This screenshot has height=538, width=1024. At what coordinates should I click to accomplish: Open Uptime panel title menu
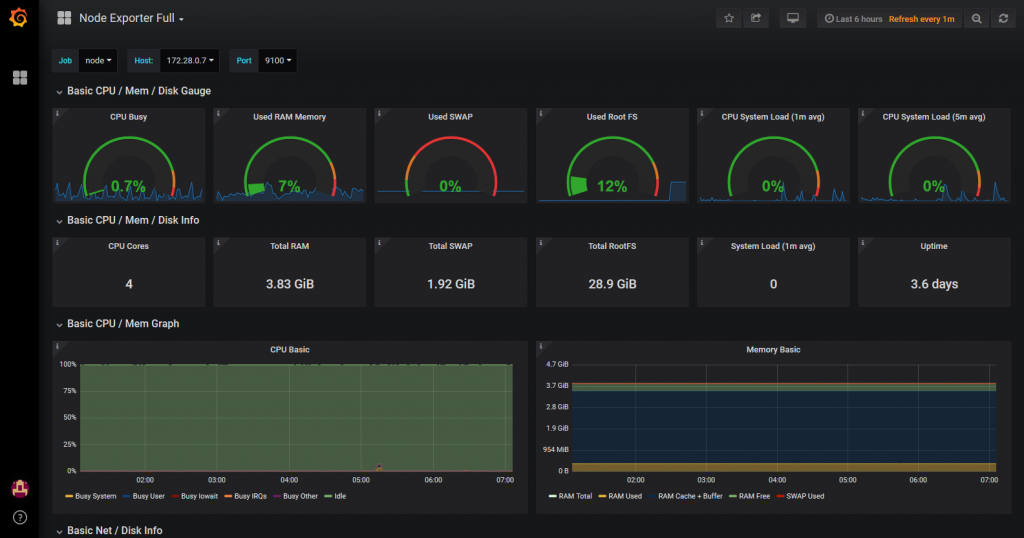934,246
